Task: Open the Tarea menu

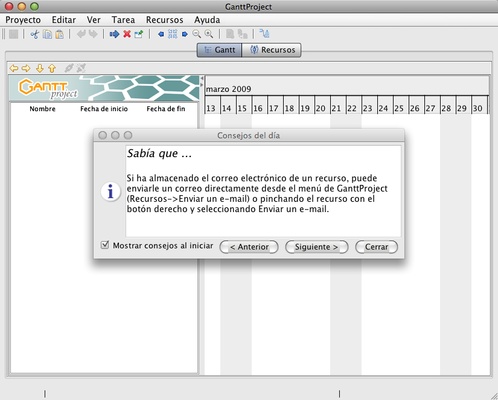Action: click(123, 20)
